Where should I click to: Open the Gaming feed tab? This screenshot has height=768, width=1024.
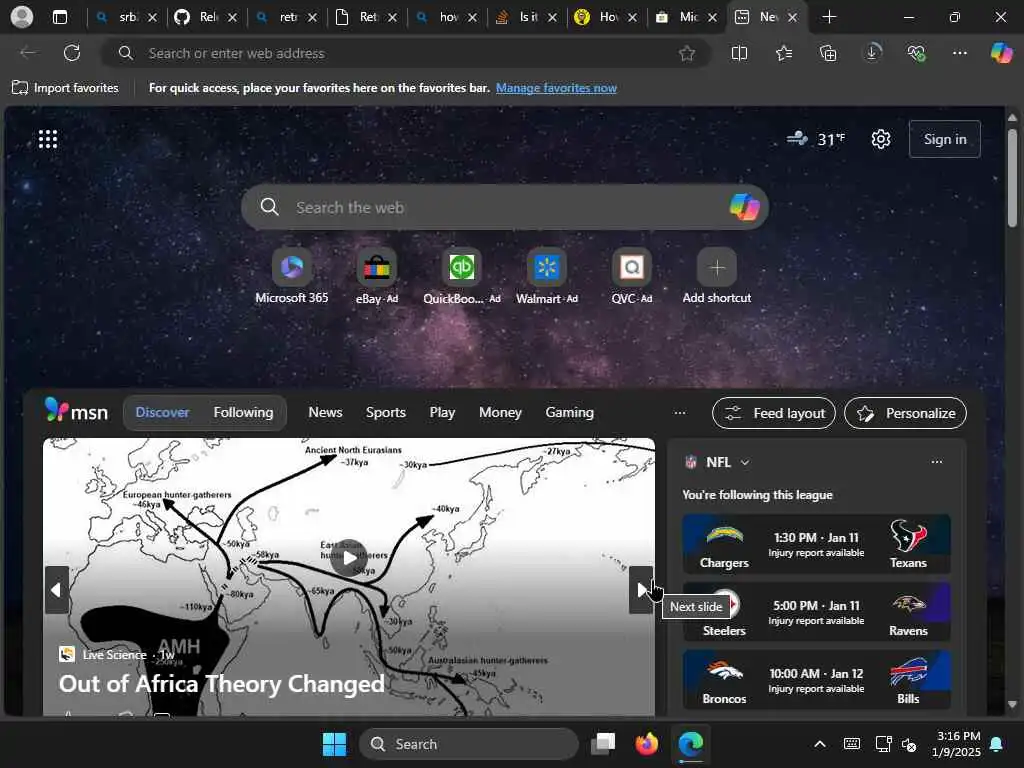point(569,412)
